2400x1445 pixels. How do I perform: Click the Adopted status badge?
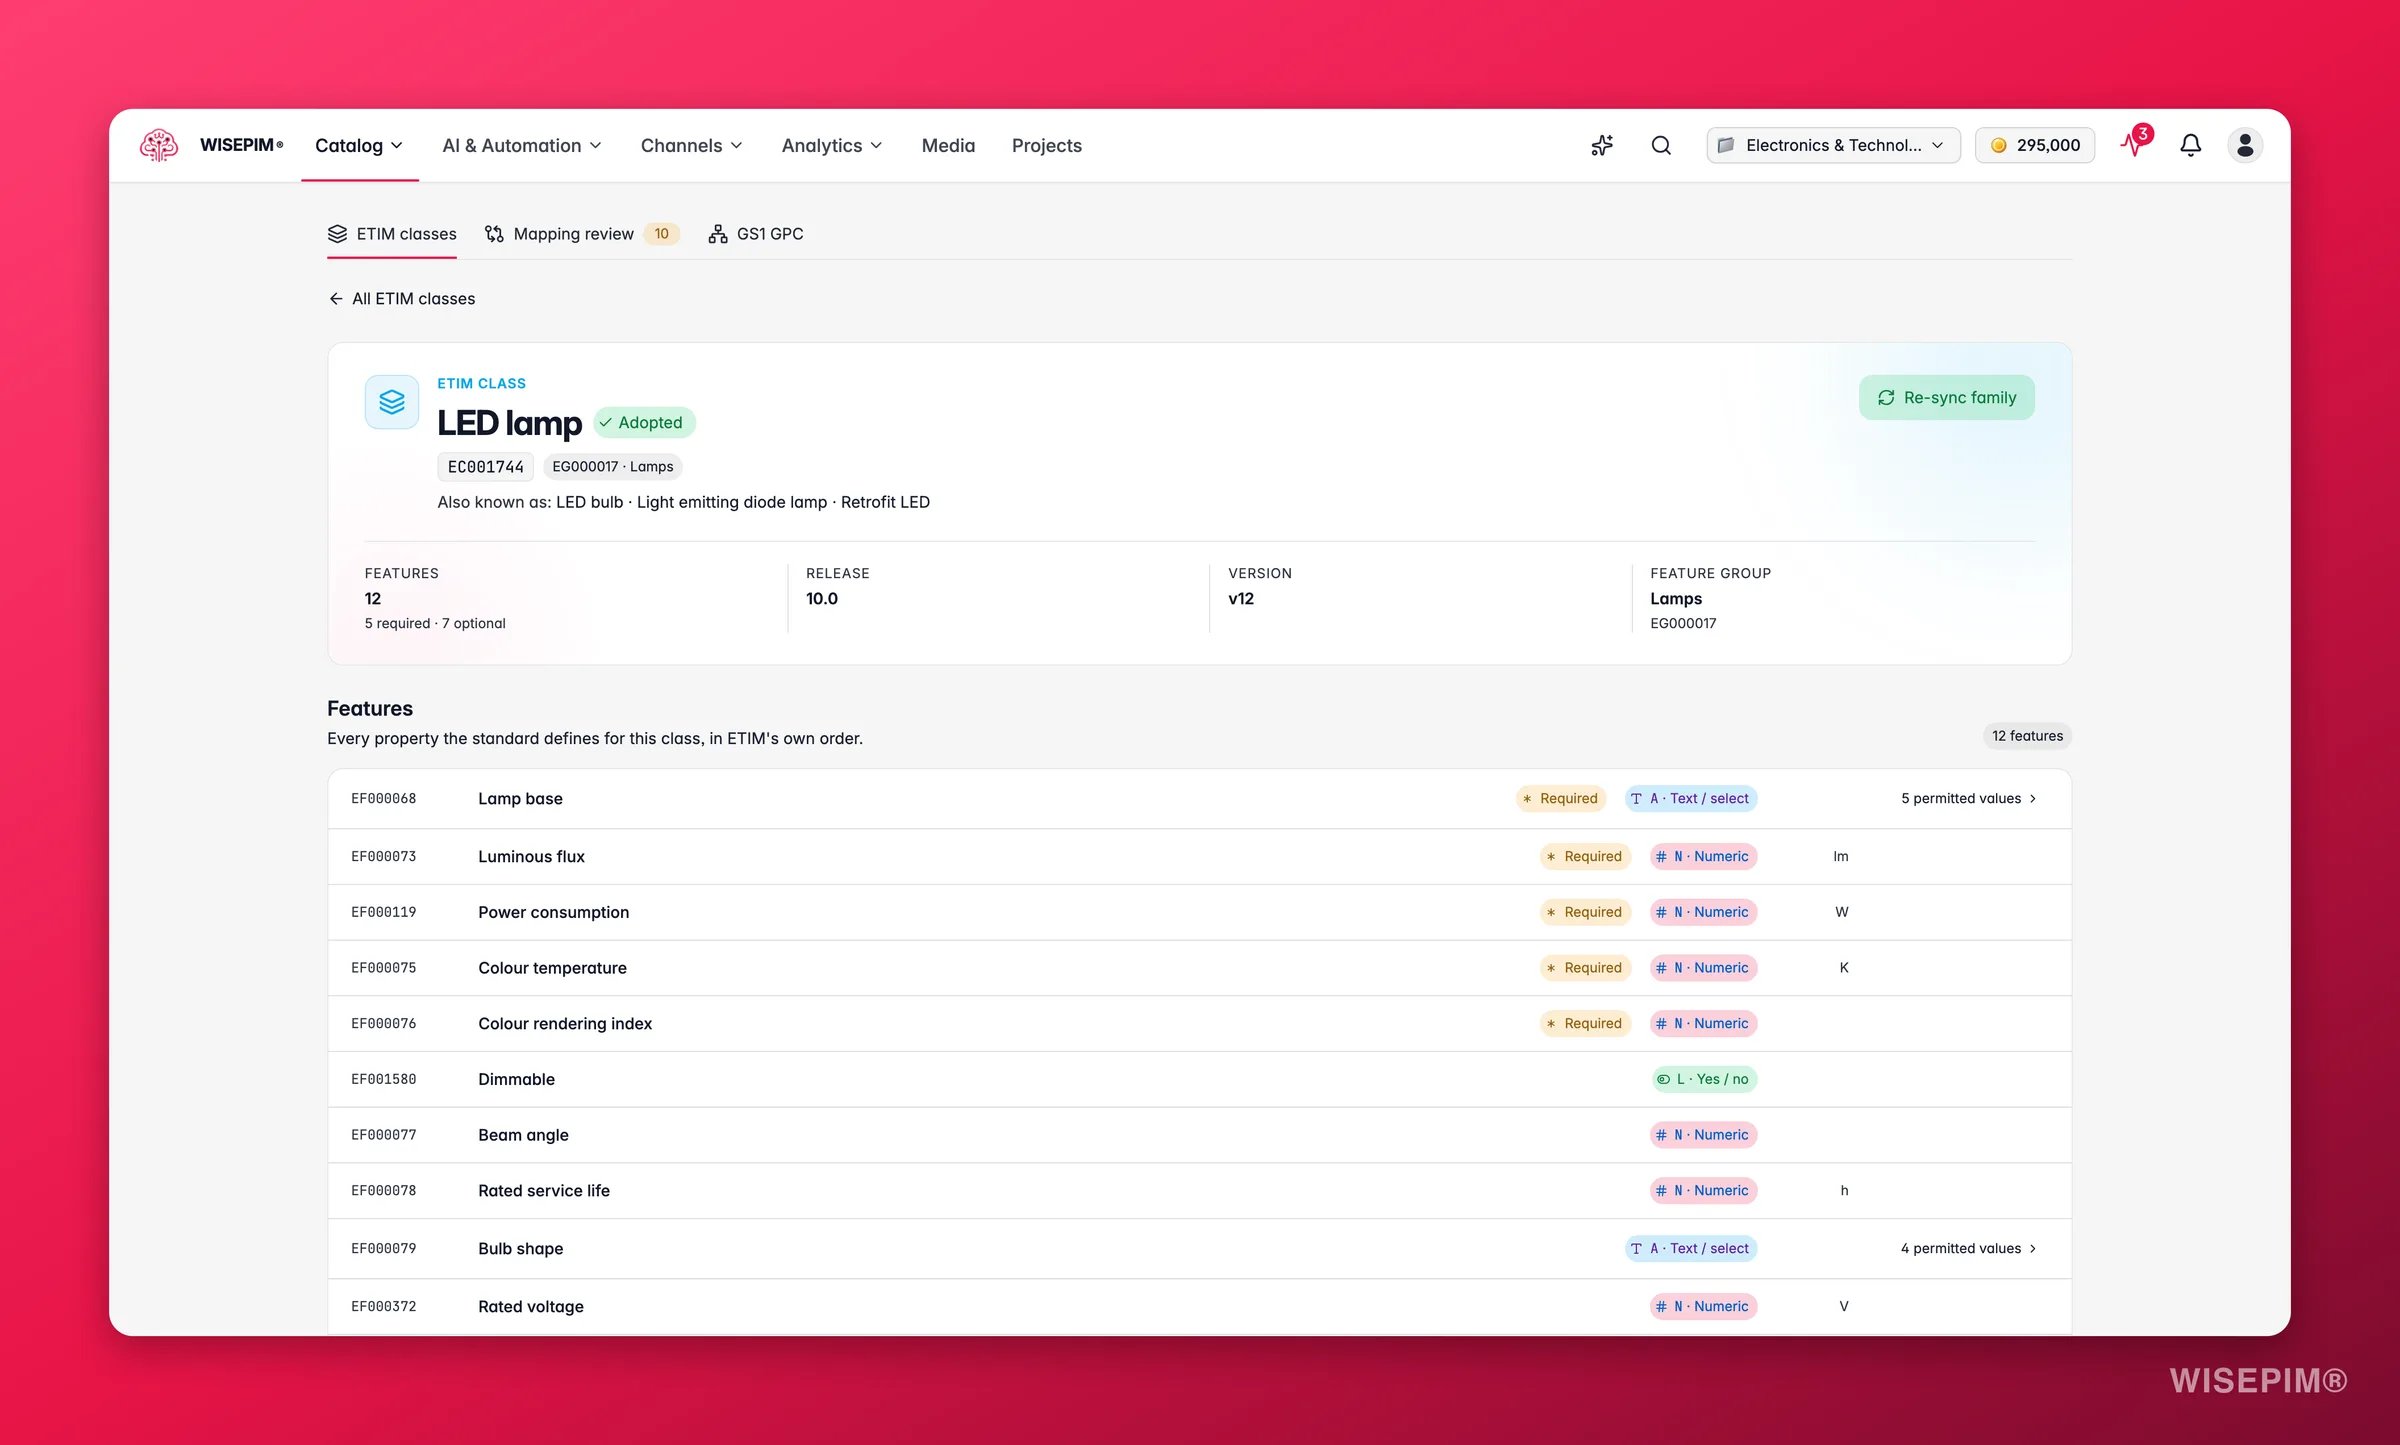tap(644, 422)
